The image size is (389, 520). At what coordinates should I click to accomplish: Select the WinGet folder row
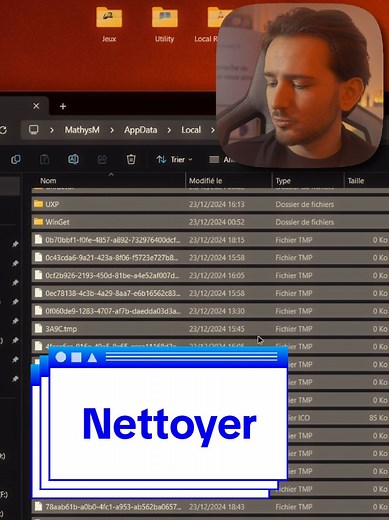pyautogui.click(x=210, y=222)
